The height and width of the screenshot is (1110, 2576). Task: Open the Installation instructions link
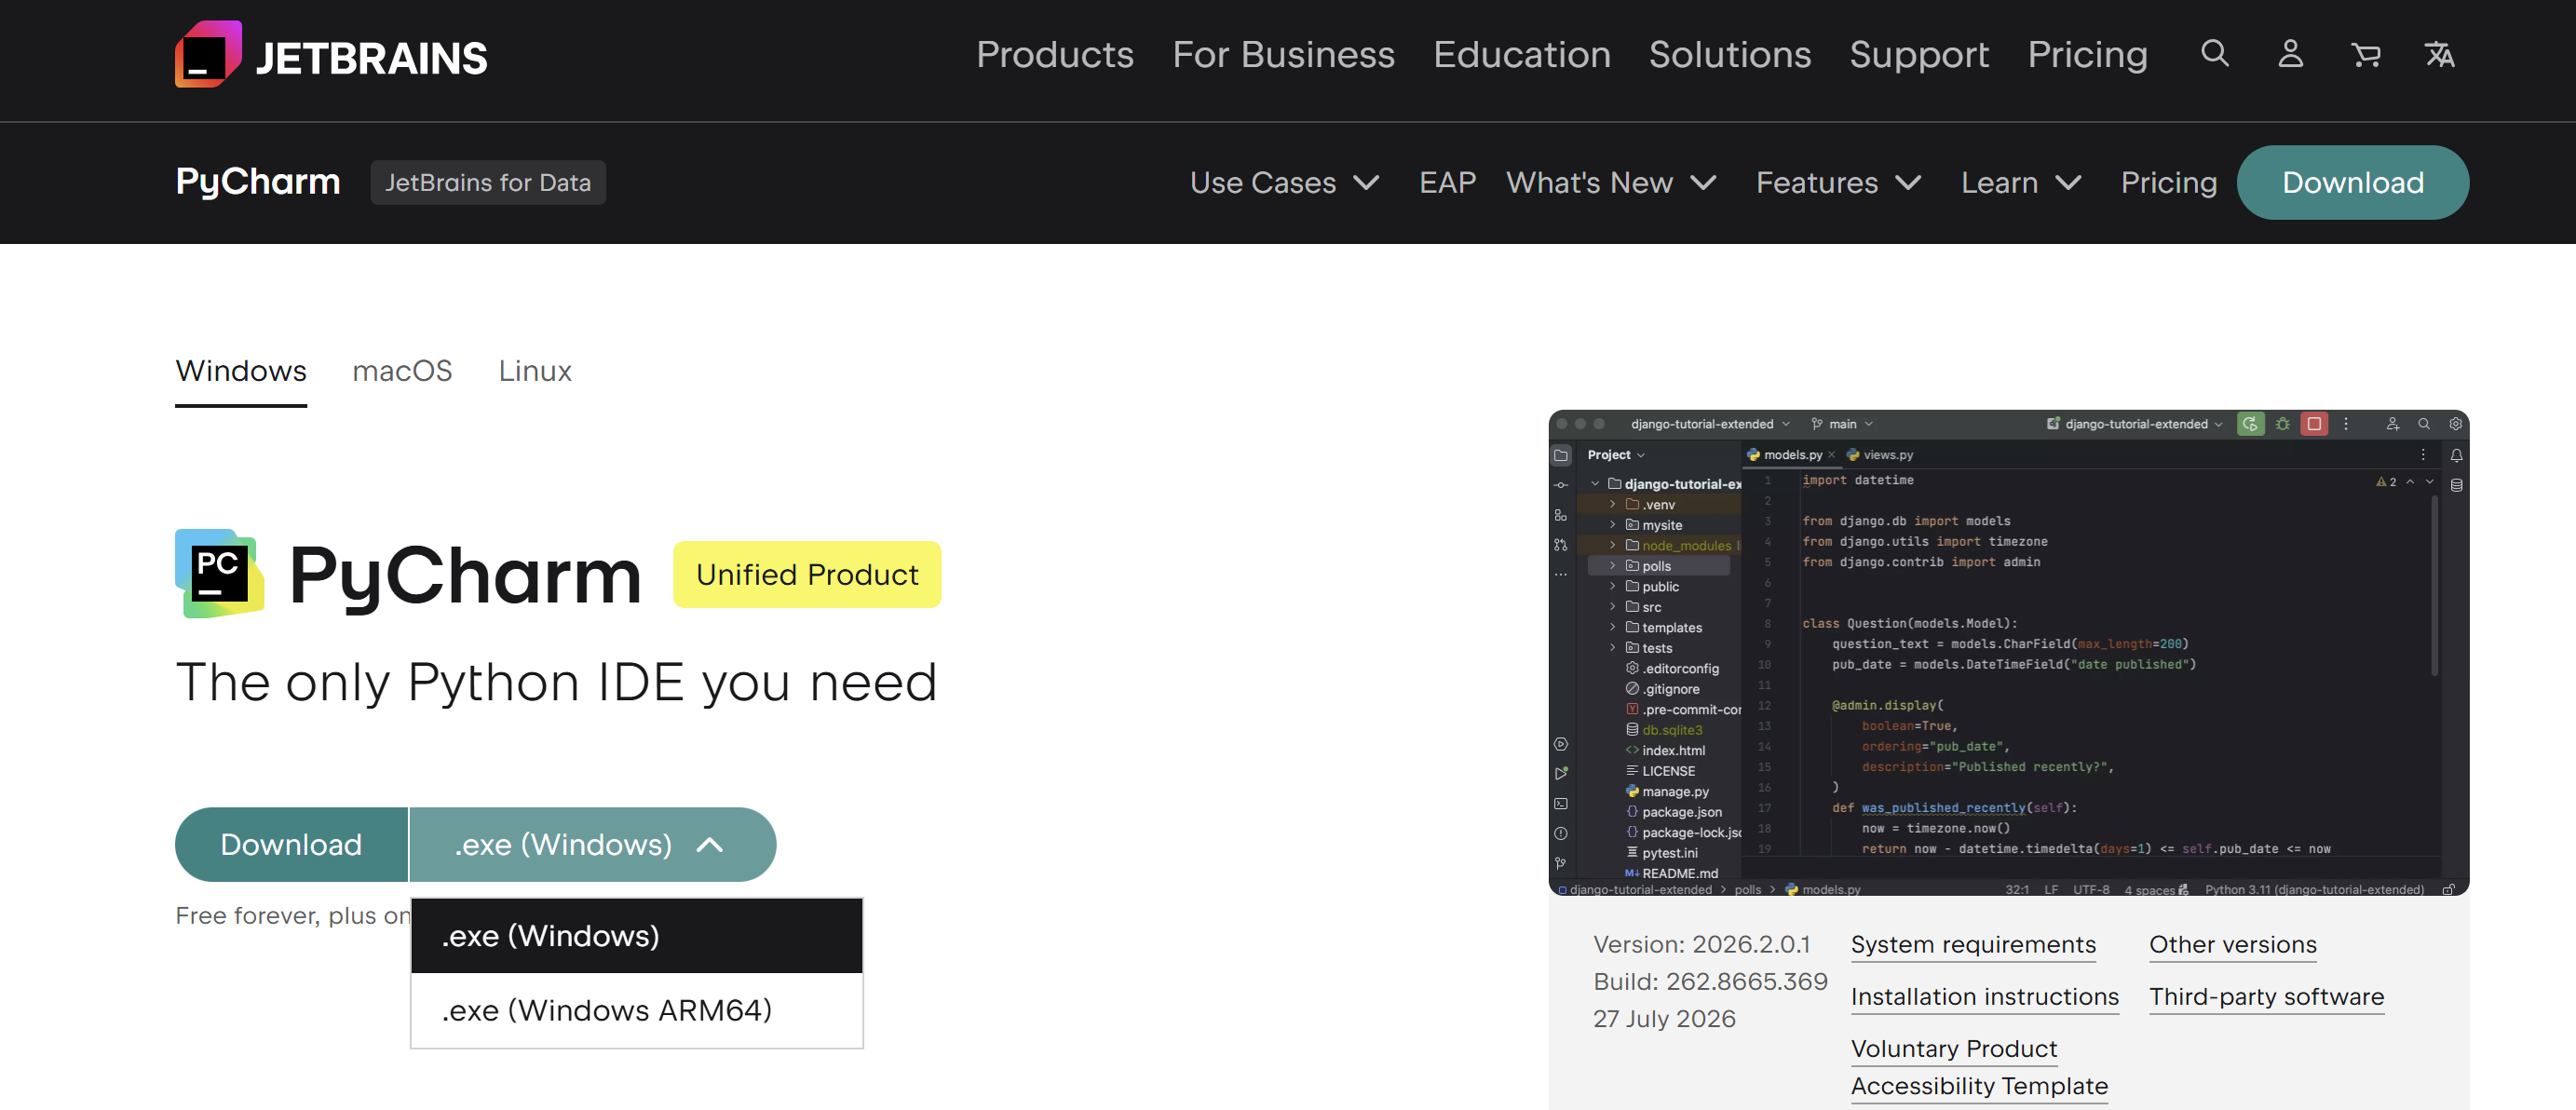click(x=1985, y=997)
